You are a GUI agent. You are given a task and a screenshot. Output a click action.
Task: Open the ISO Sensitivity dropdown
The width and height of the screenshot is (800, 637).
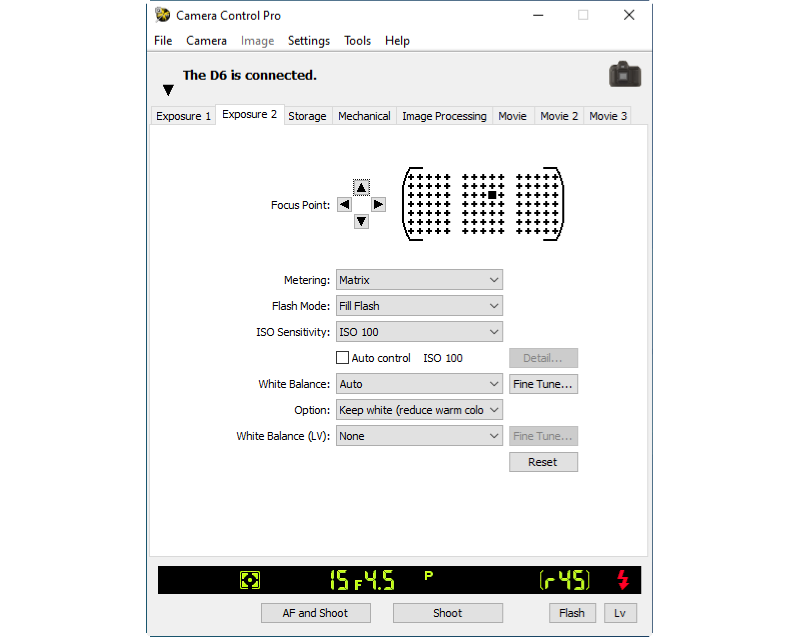[x=419, y=332]
